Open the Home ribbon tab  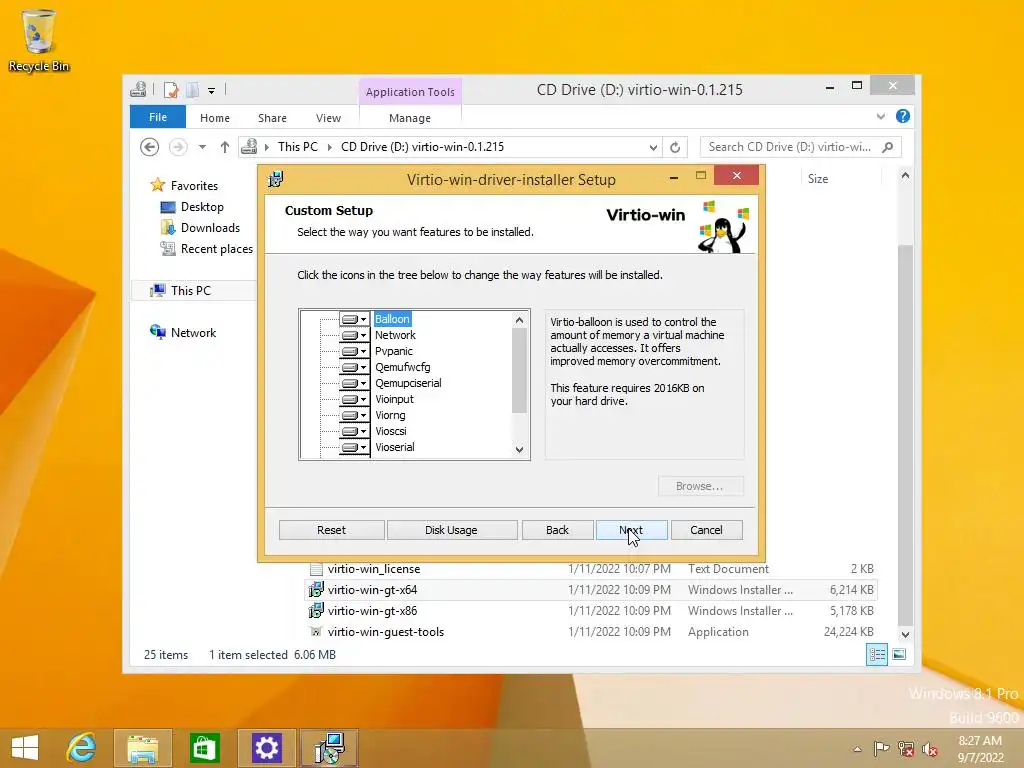pos(215,118)
